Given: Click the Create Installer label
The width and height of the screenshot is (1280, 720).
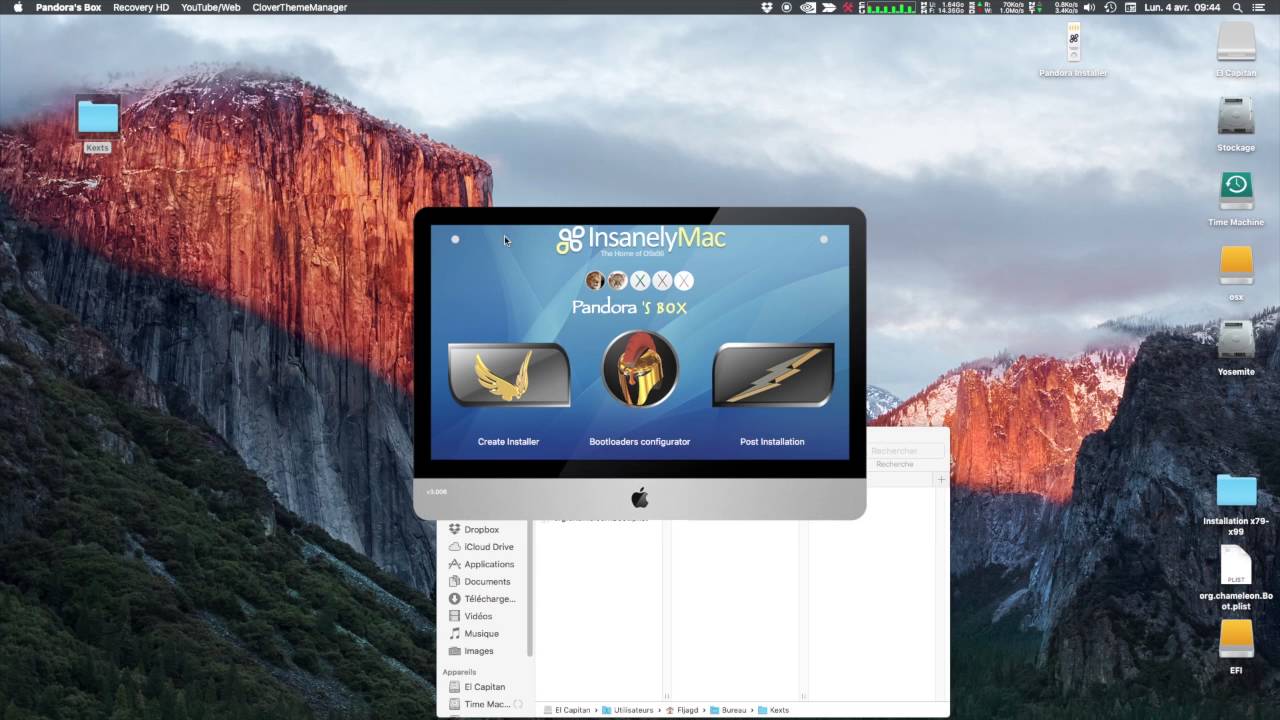Looking at the screenshot, I should coord(508,441).
